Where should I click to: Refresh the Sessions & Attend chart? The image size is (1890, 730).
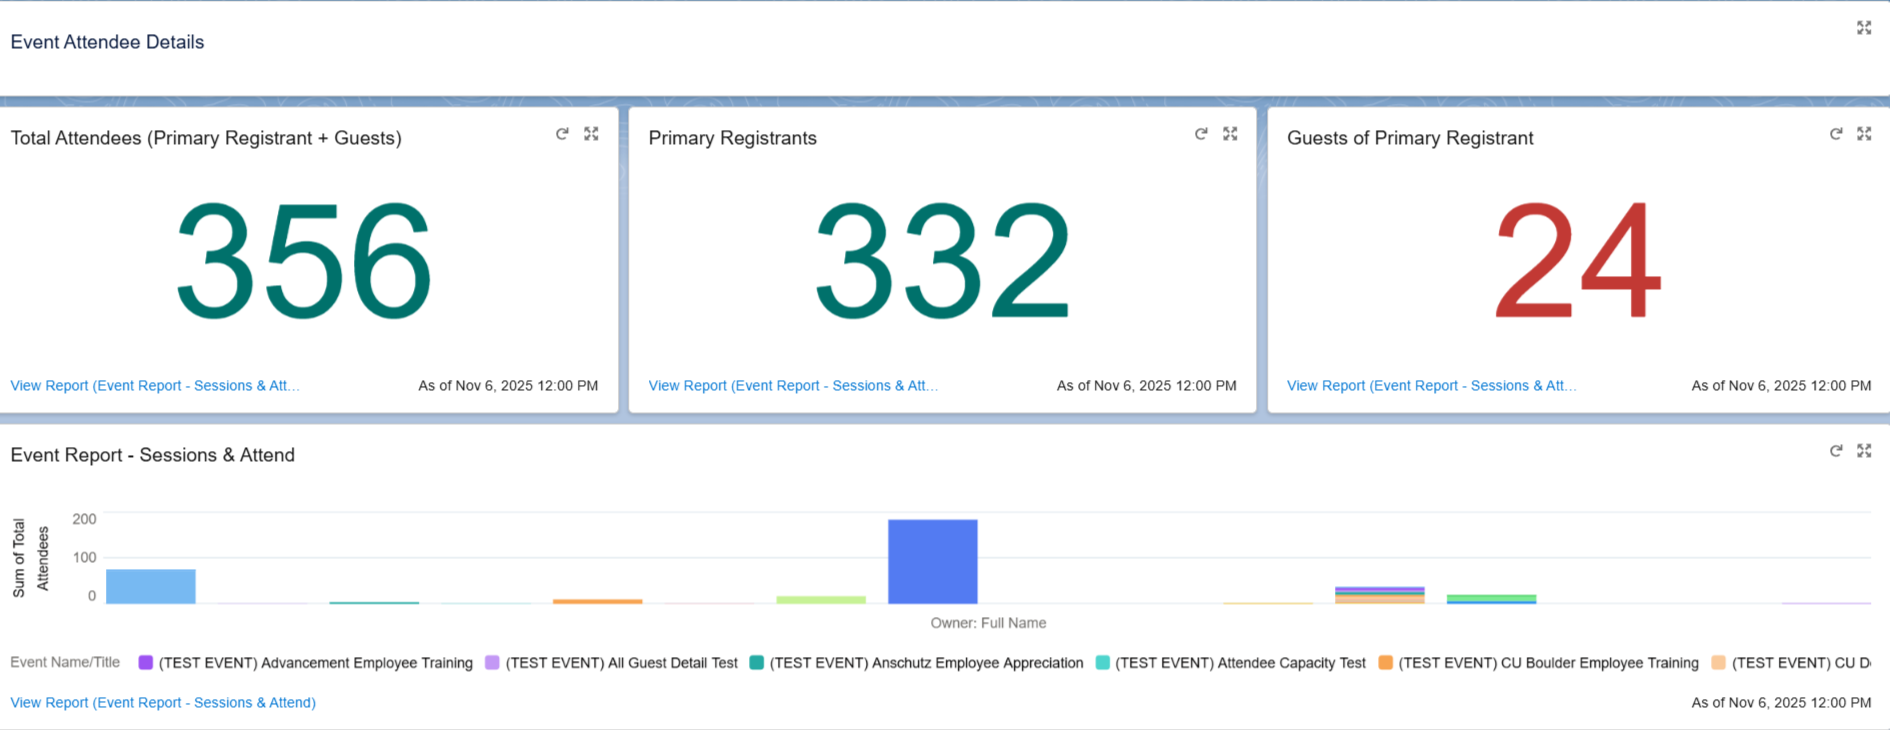pyautogui.click(x=1836, y=451)
